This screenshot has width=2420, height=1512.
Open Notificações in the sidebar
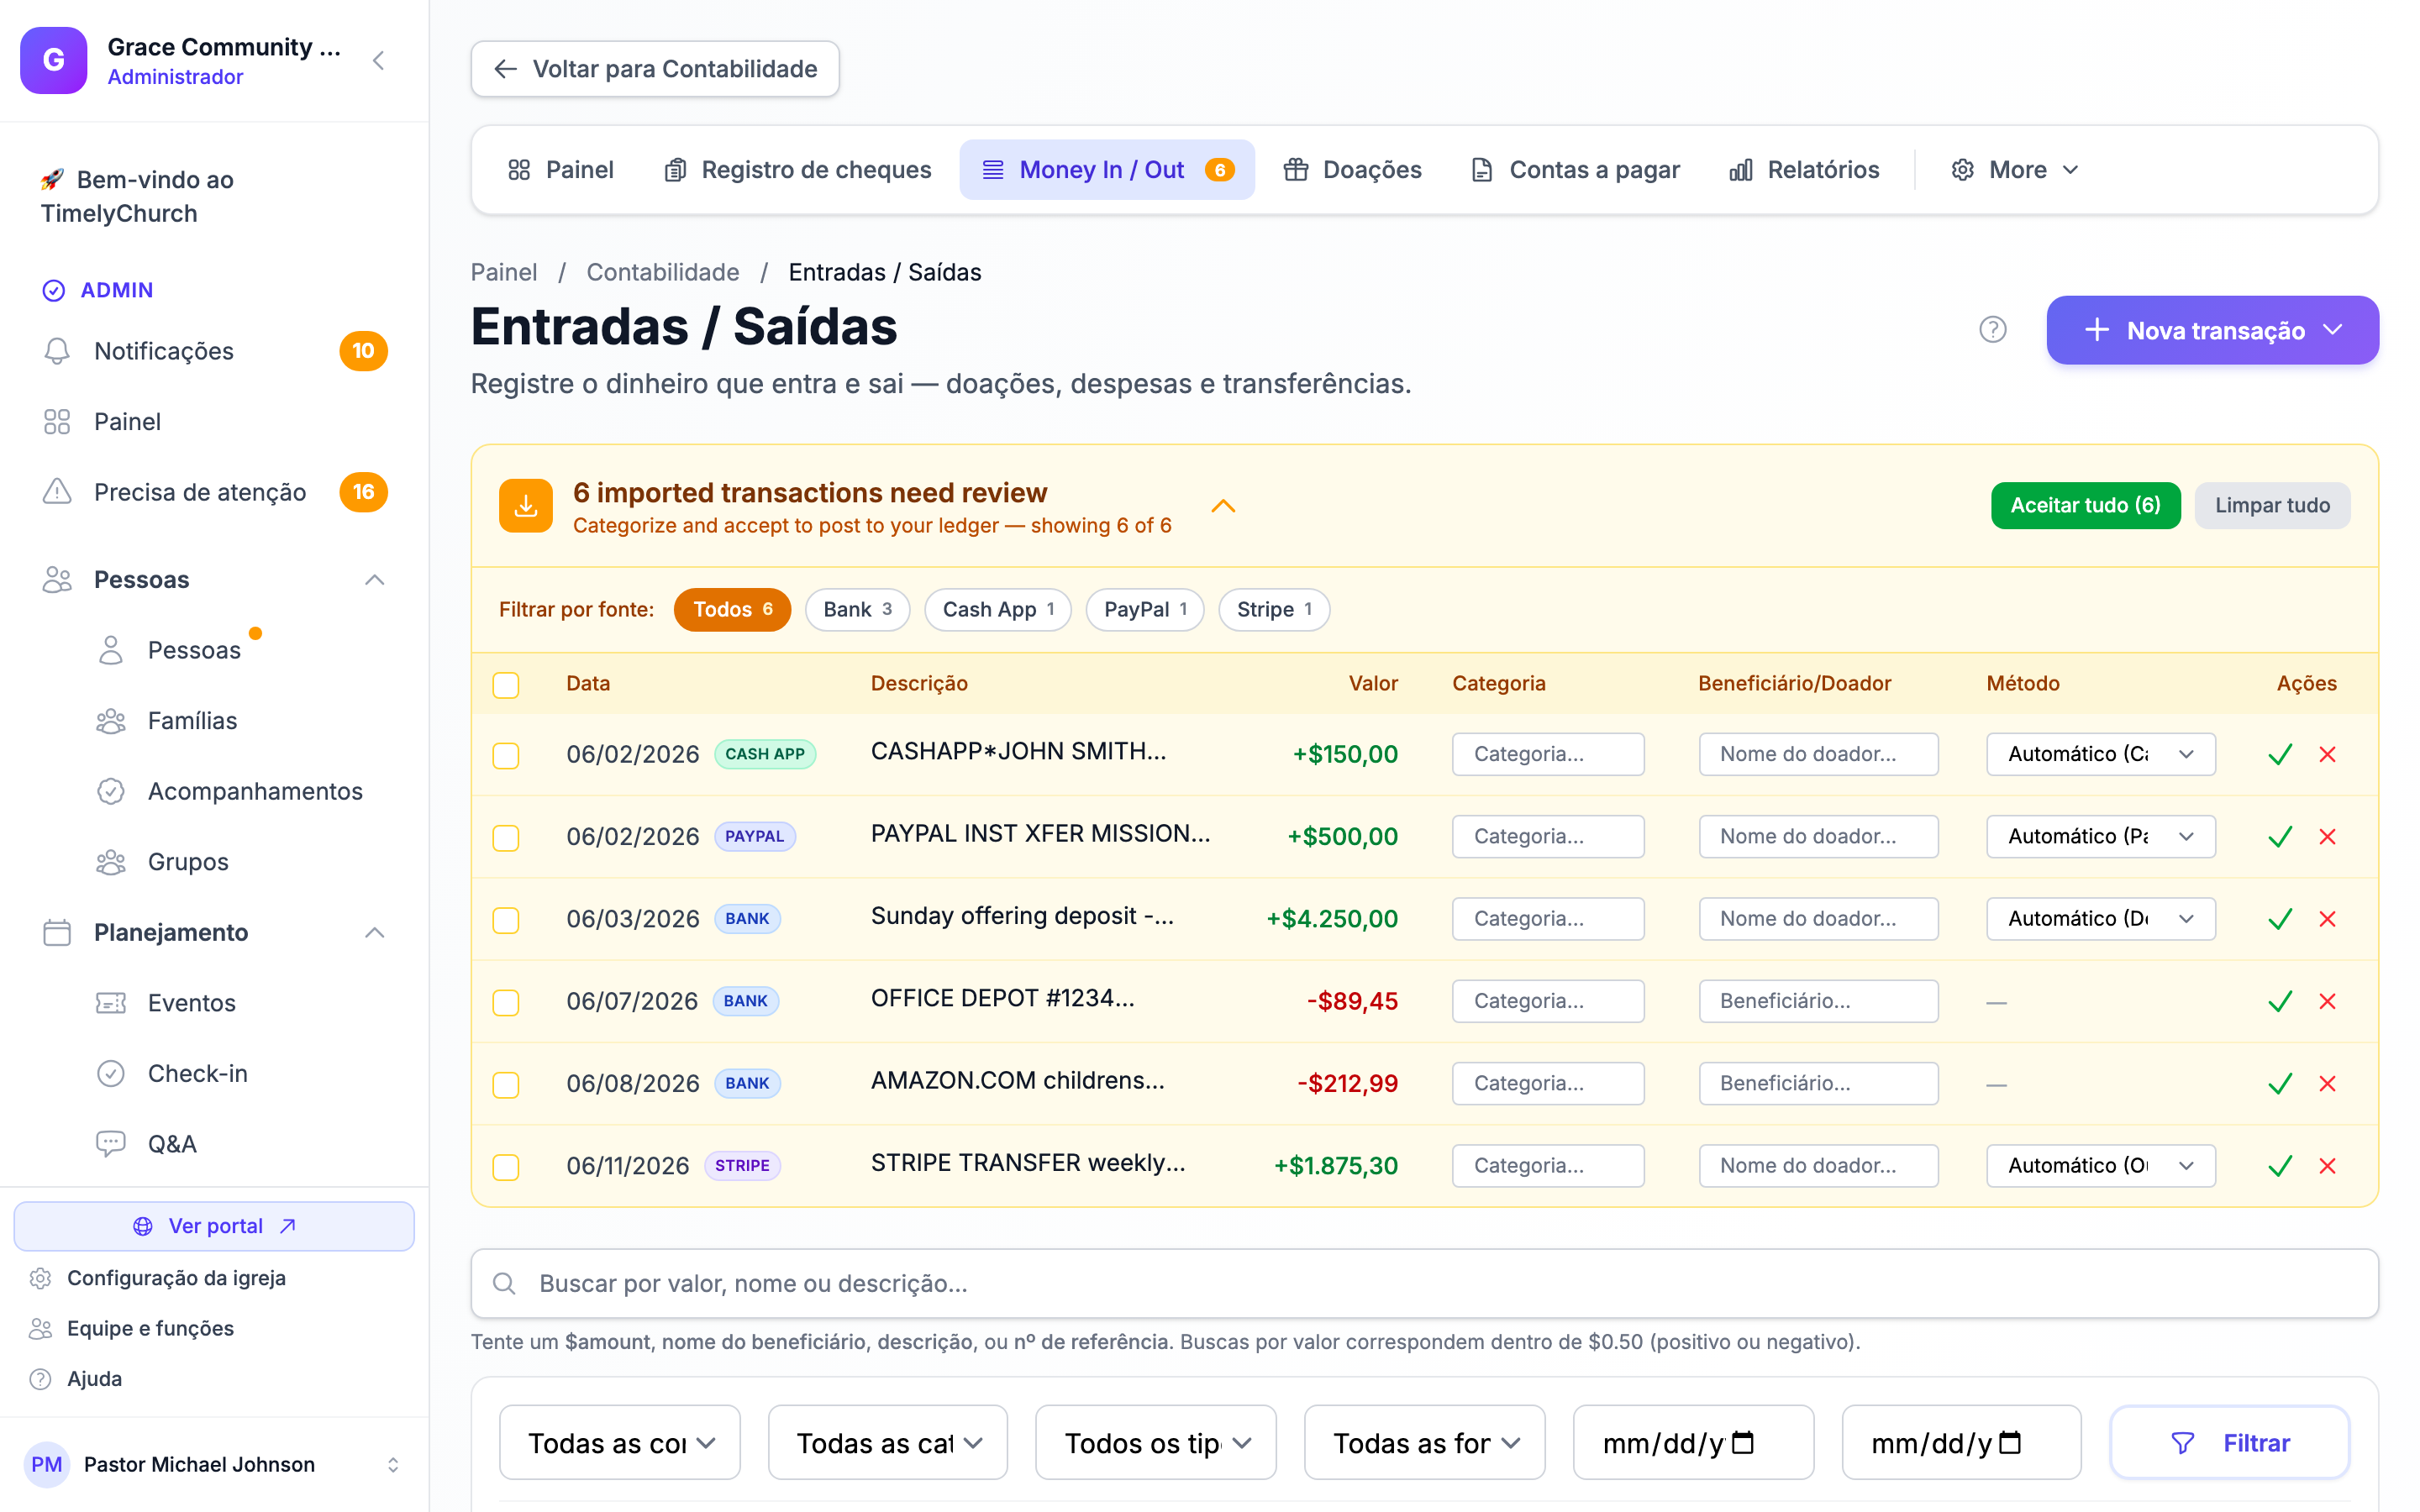click(x=214, y=351)
